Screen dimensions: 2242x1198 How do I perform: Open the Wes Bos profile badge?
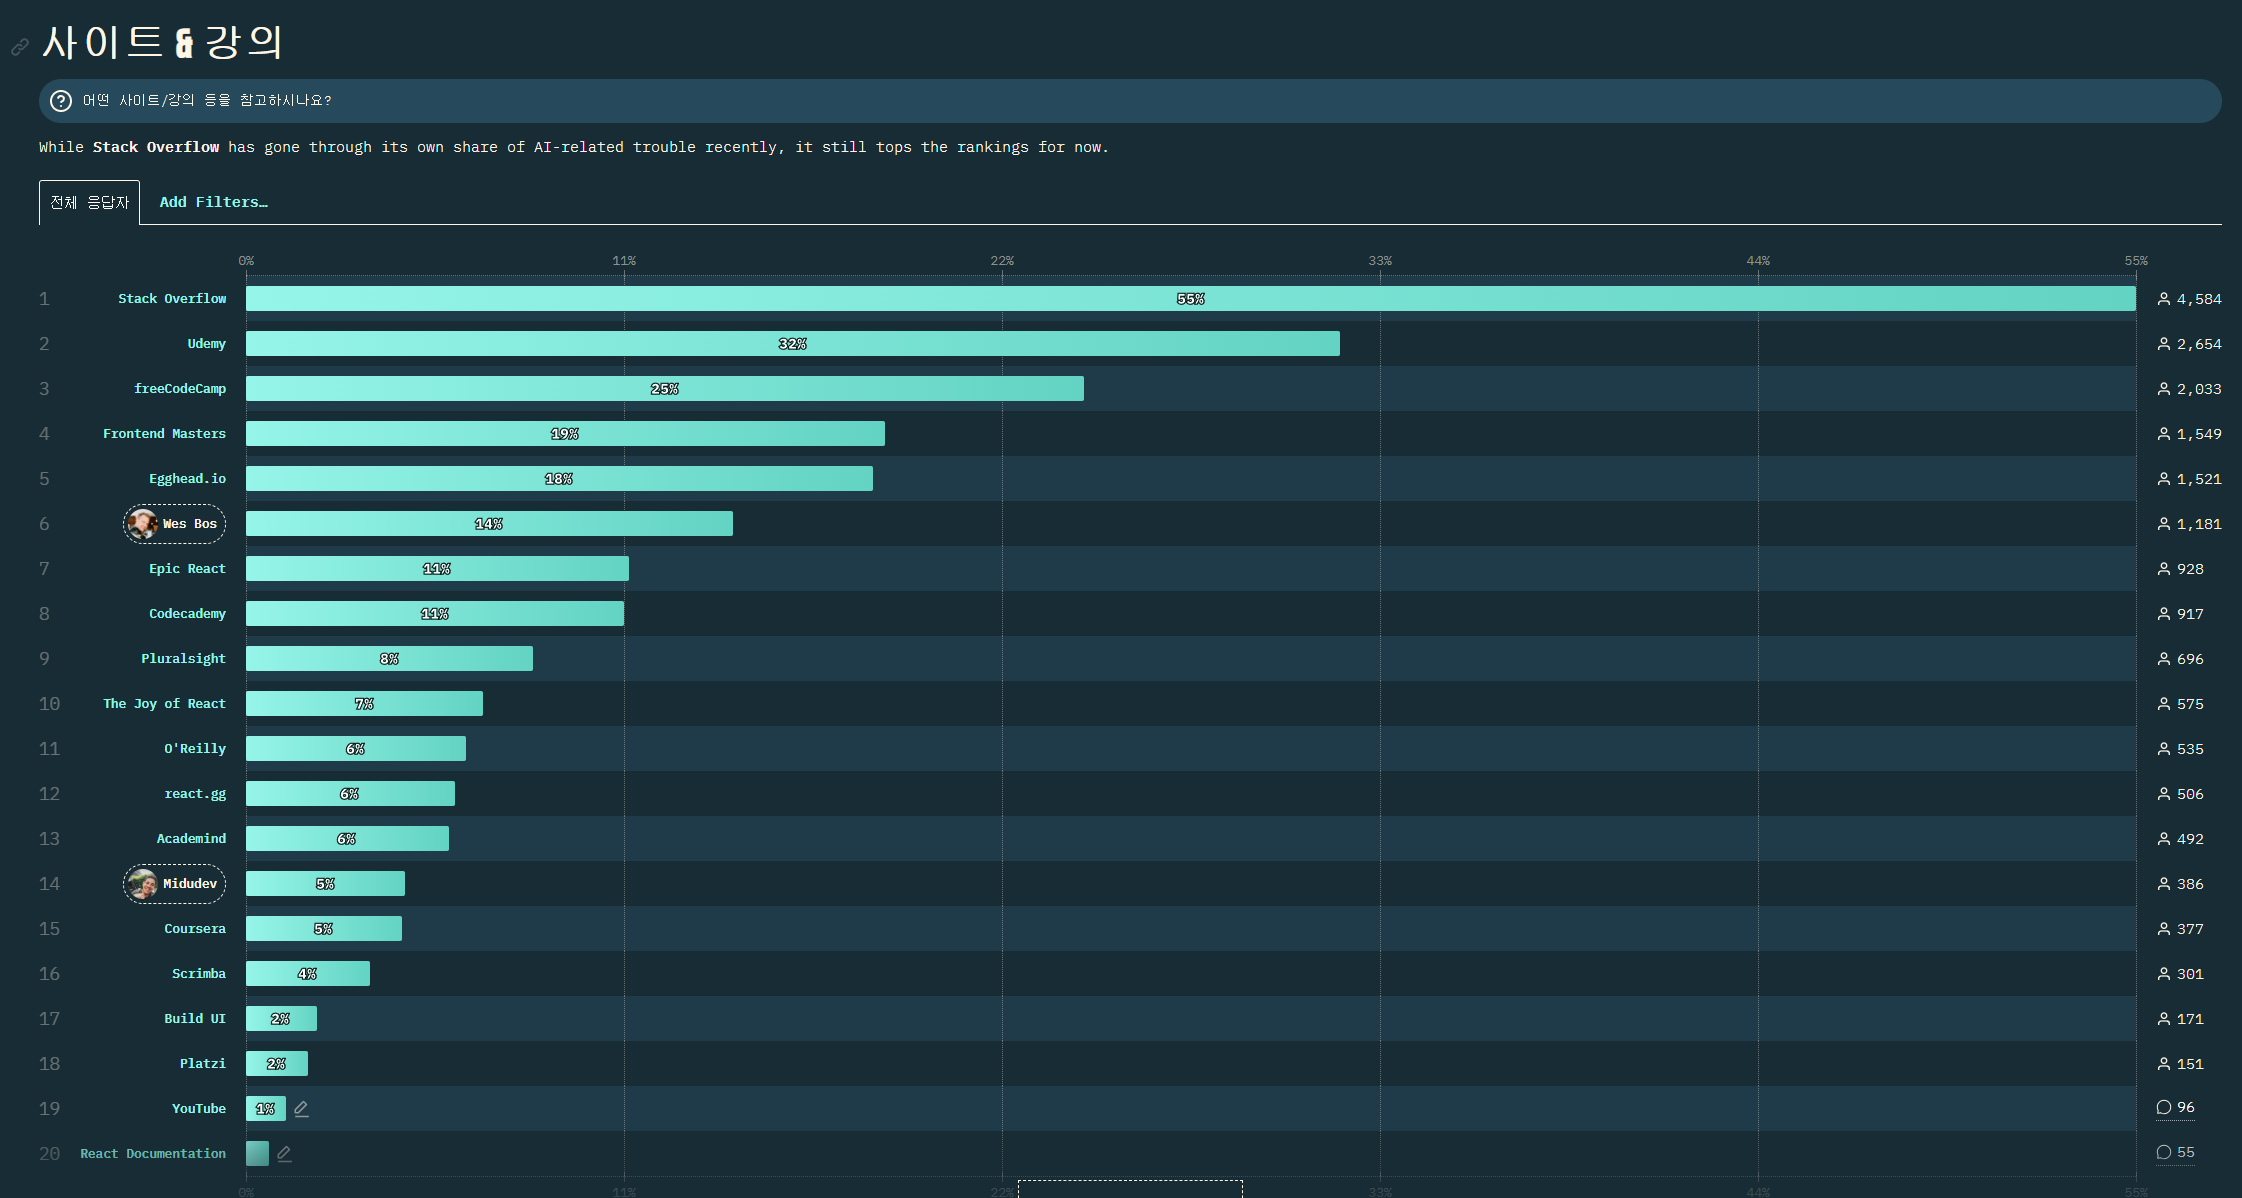[189, 524]
